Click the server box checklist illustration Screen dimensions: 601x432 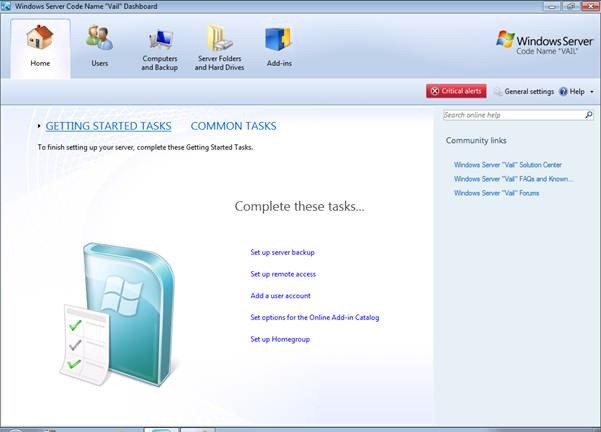119,314
